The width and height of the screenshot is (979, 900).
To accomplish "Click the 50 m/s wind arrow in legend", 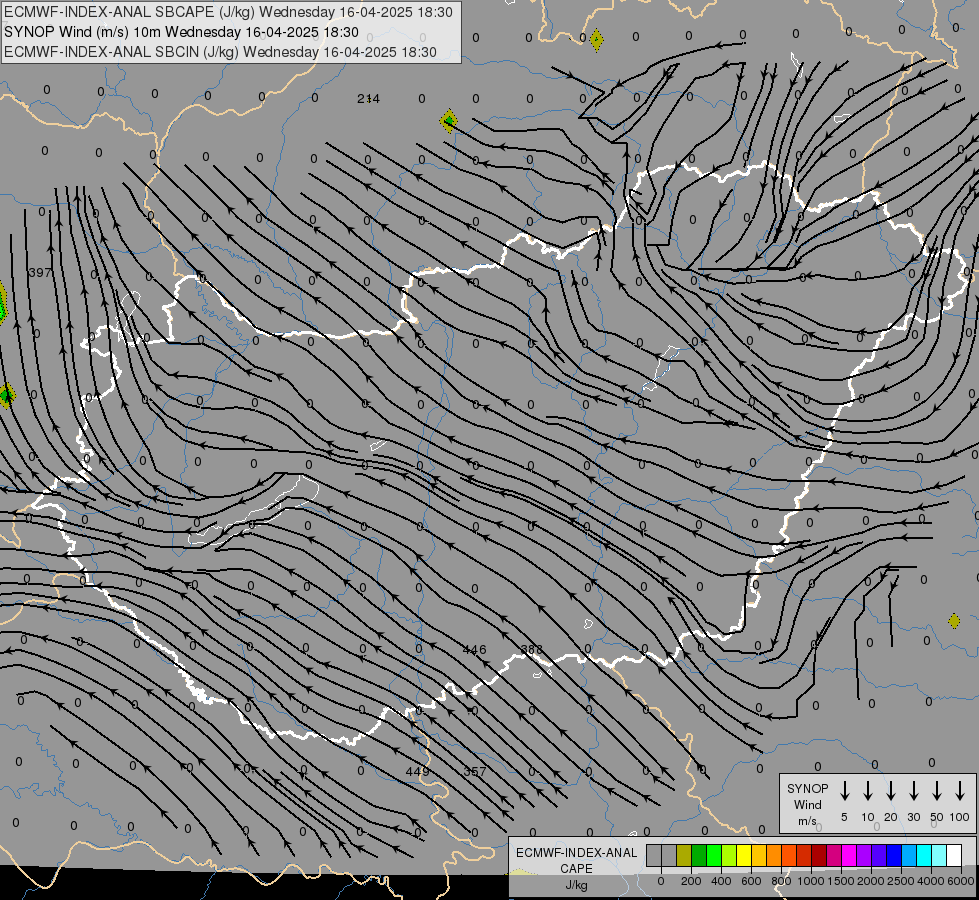I will 937,791.
